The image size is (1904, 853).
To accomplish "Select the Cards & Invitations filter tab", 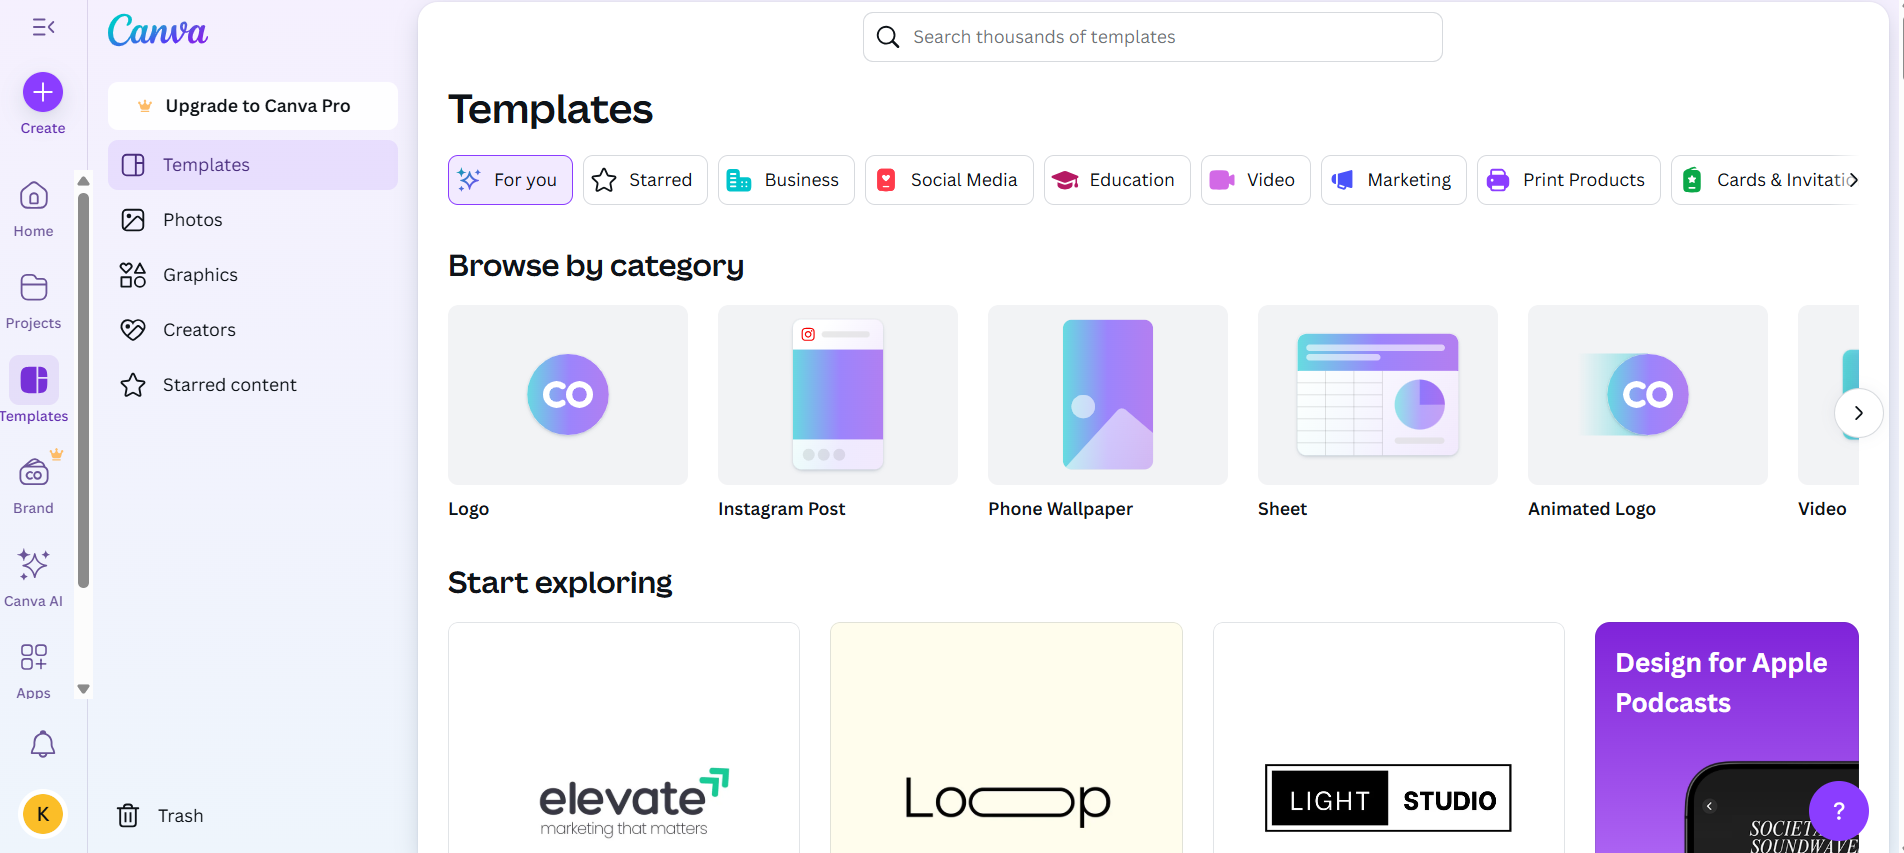I will (x=1765, y=180).
